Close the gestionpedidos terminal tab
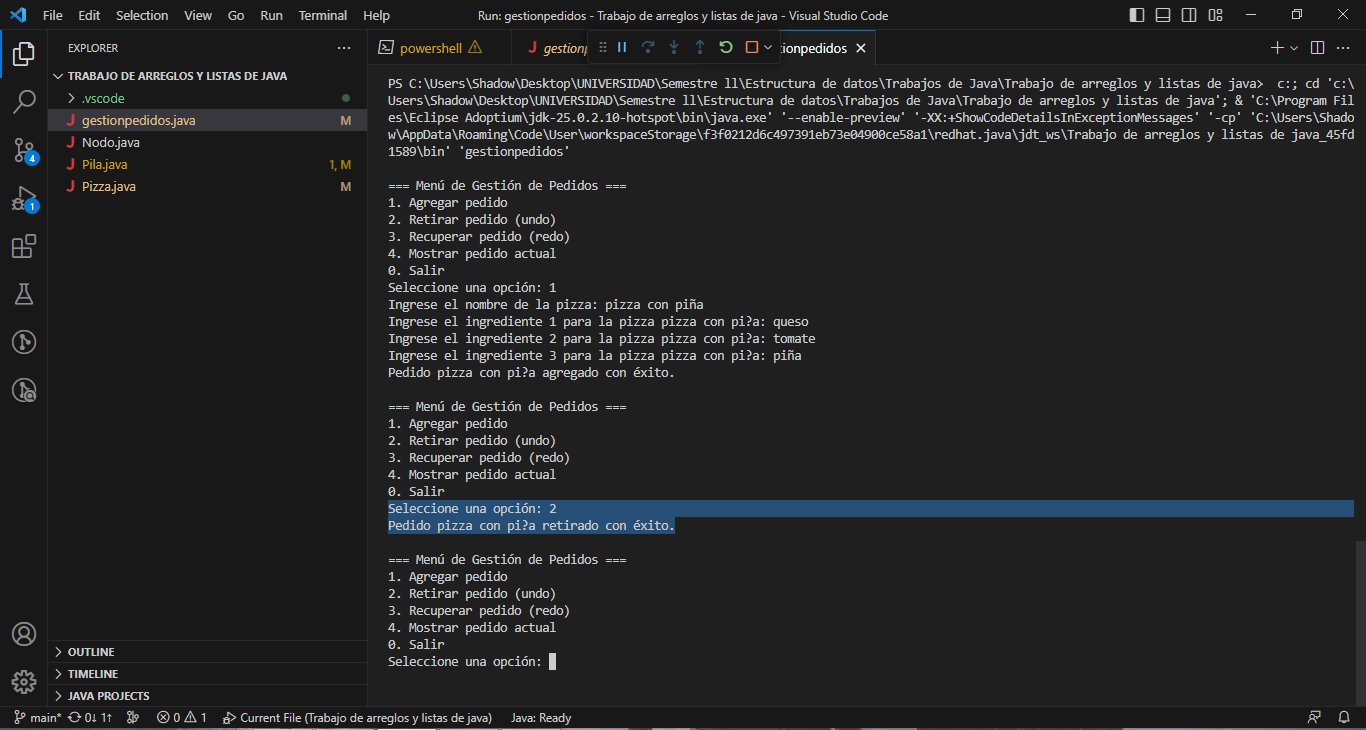Viewport: 1366px width, 730px height. [x=861, y=48]
